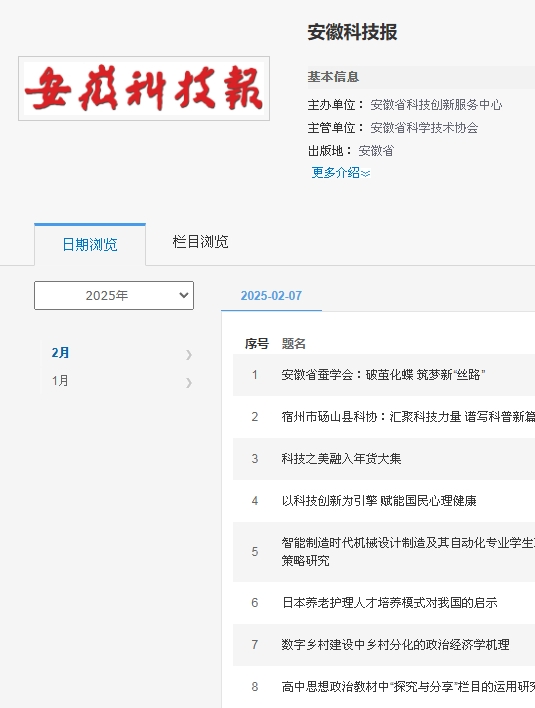Image resolution: width=535 pixels, height=708 pixels.
Task: Select the 2月 month item
Action: 60,353
